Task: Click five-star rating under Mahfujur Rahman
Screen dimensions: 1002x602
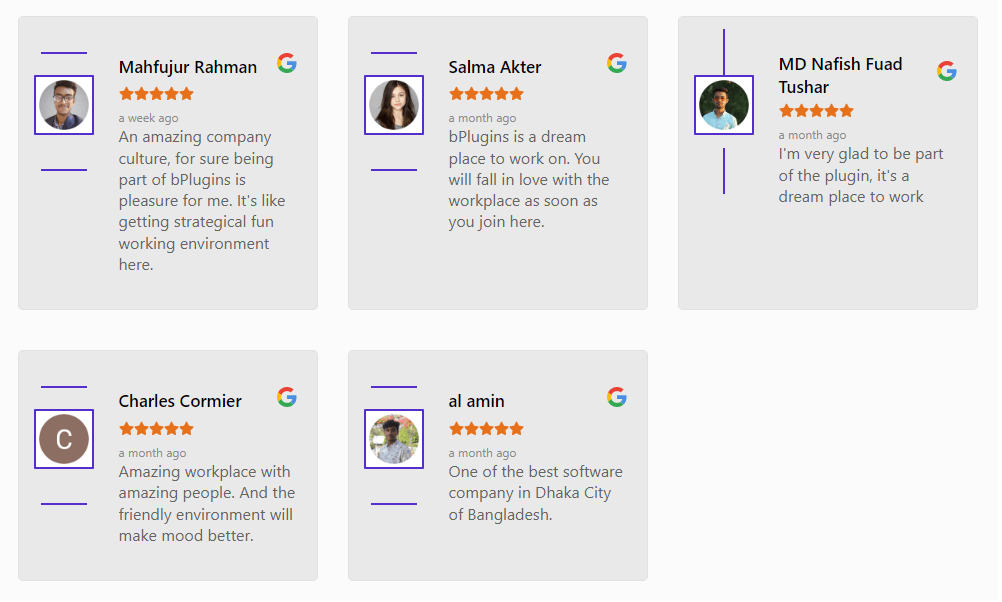Action: [156, 94]
